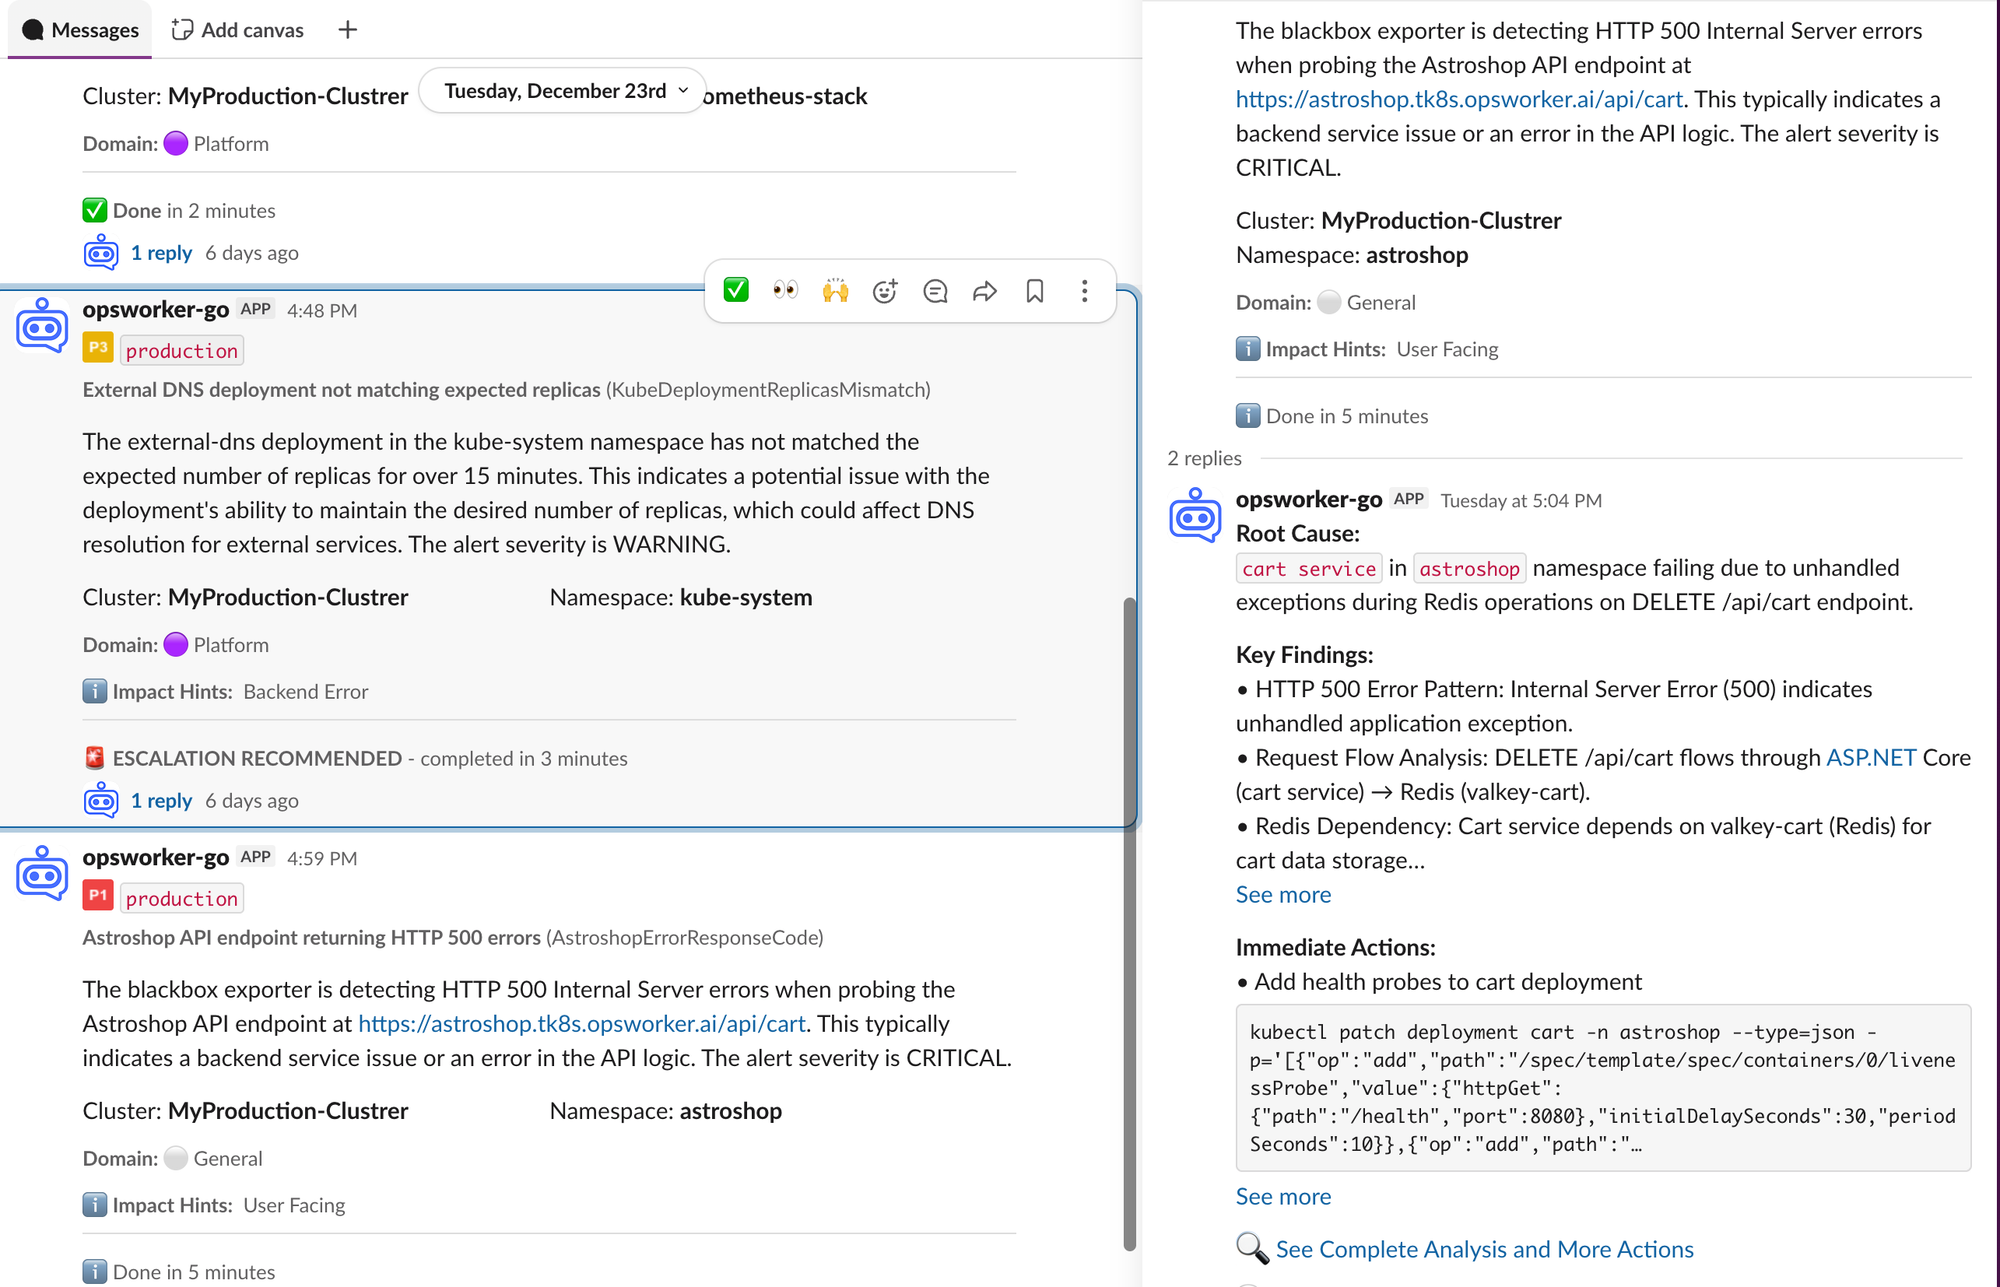Open 1 reply under ESCALATION RECOMMENDED message
Screen dimensions: 2000x1287
tap(161, 801)
